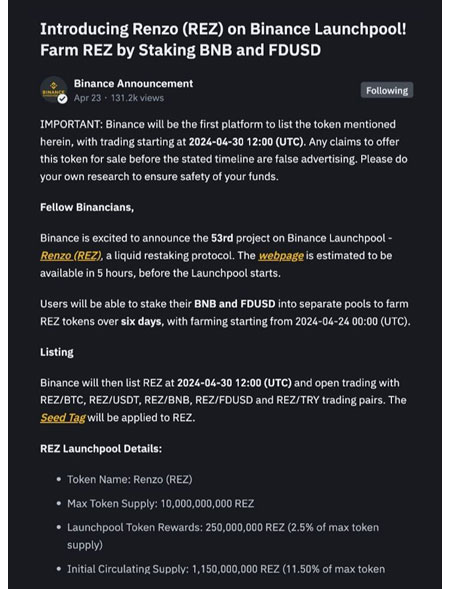Screen dimensions: 450x589
Task: Select the Max Token Supply bullet item
Action: click(160, 504)
